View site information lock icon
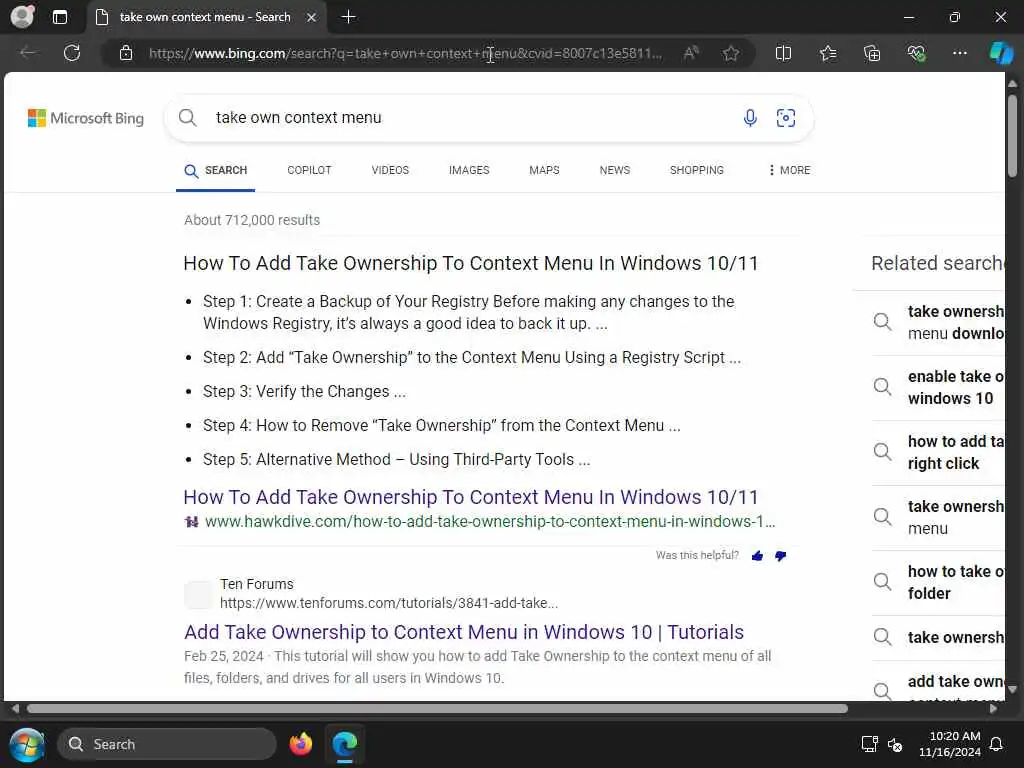Screen dimensions: 1024x768 (x=126, y=54)
